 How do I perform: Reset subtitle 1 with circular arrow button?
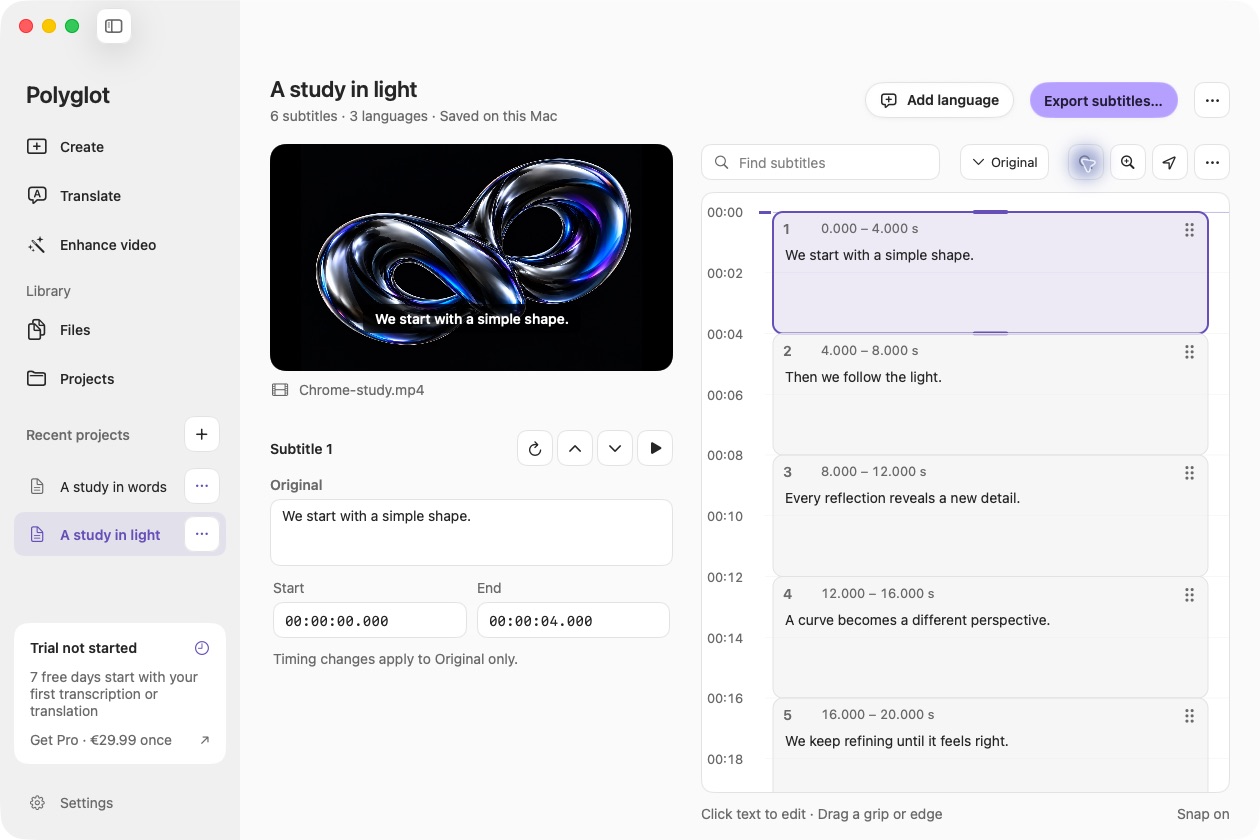click(535, 448)
